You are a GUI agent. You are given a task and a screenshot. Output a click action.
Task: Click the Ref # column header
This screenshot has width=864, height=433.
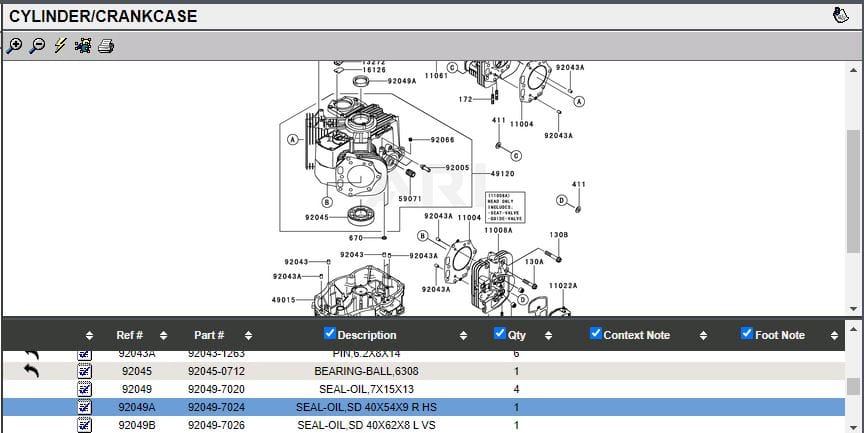[129, 335]
